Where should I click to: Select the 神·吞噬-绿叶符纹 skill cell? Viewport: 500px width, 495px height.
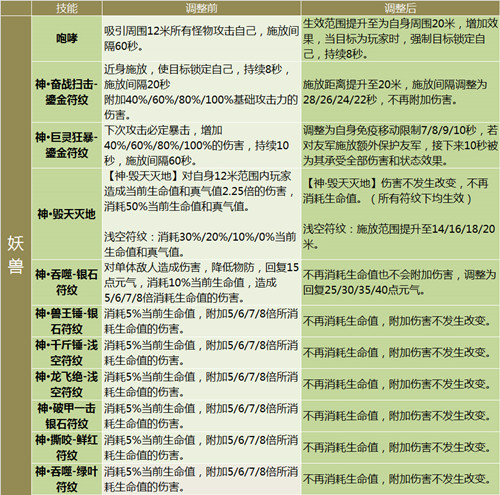pyautogui.click(x=67, y=479)
